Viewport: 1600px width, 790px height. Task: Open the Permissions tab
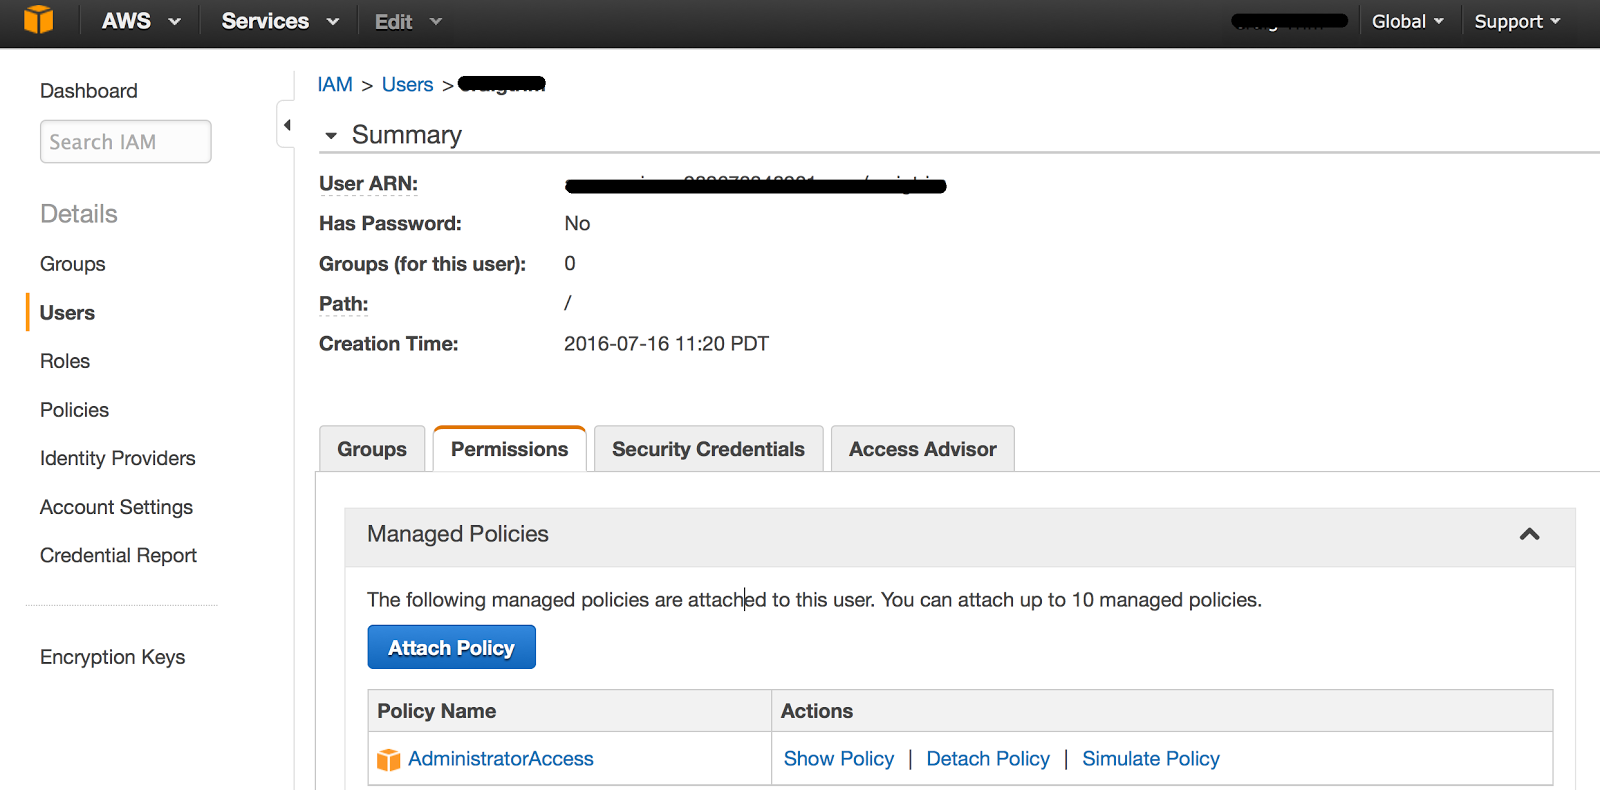509,448
